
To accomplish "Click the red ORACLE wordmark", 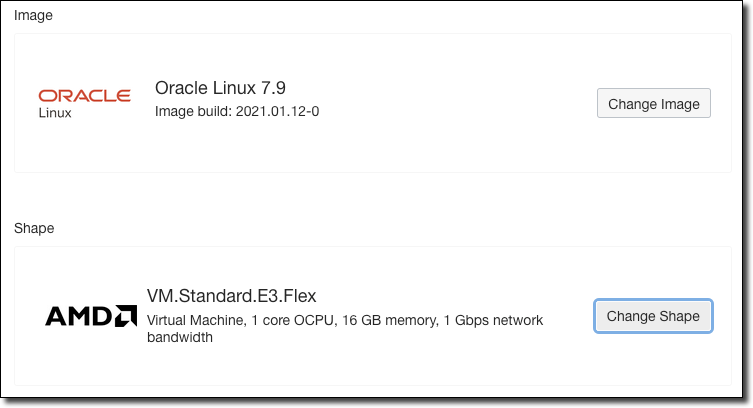I will [84, 96].
